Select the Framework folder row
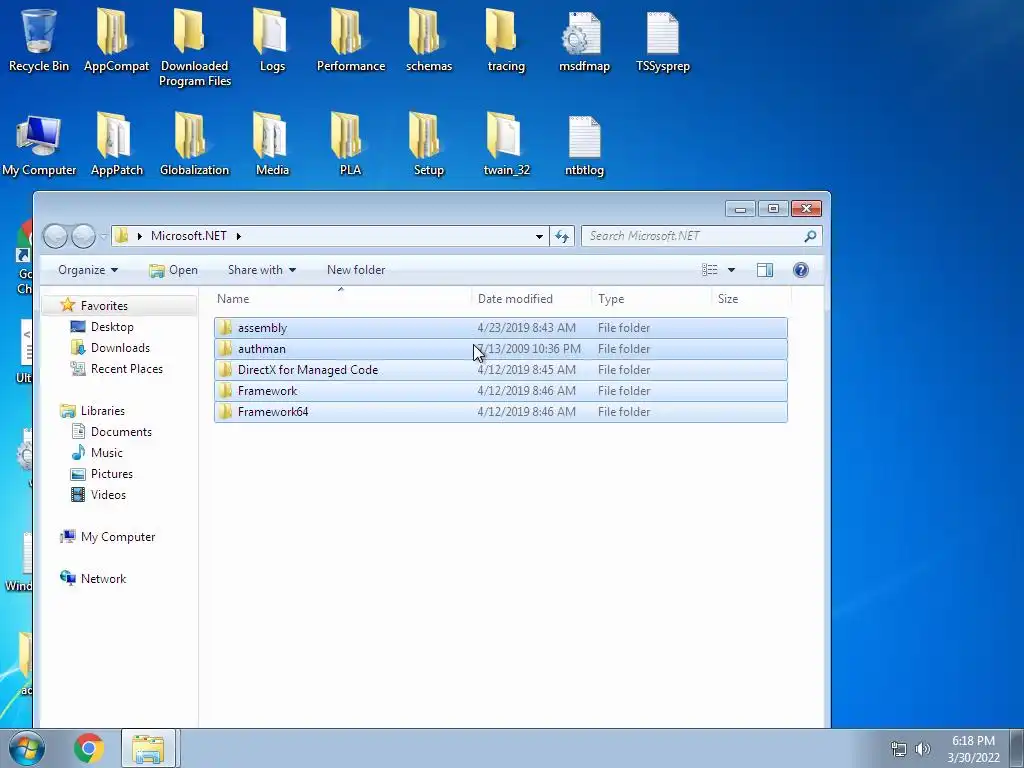This screenshot has width=1024, height=768. pos(500,391)
